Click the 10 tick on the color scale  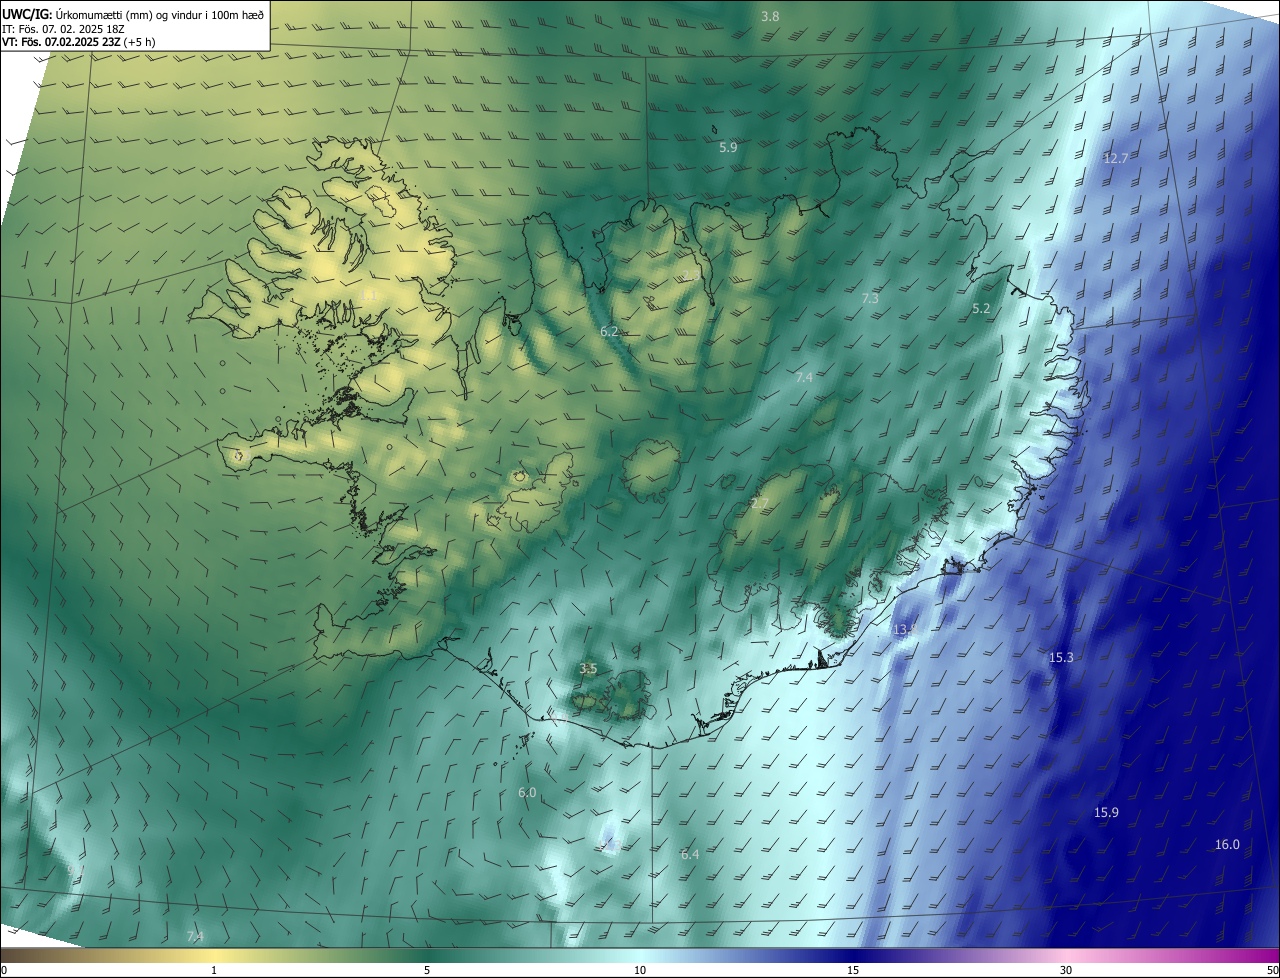click(x=640, y=970)
